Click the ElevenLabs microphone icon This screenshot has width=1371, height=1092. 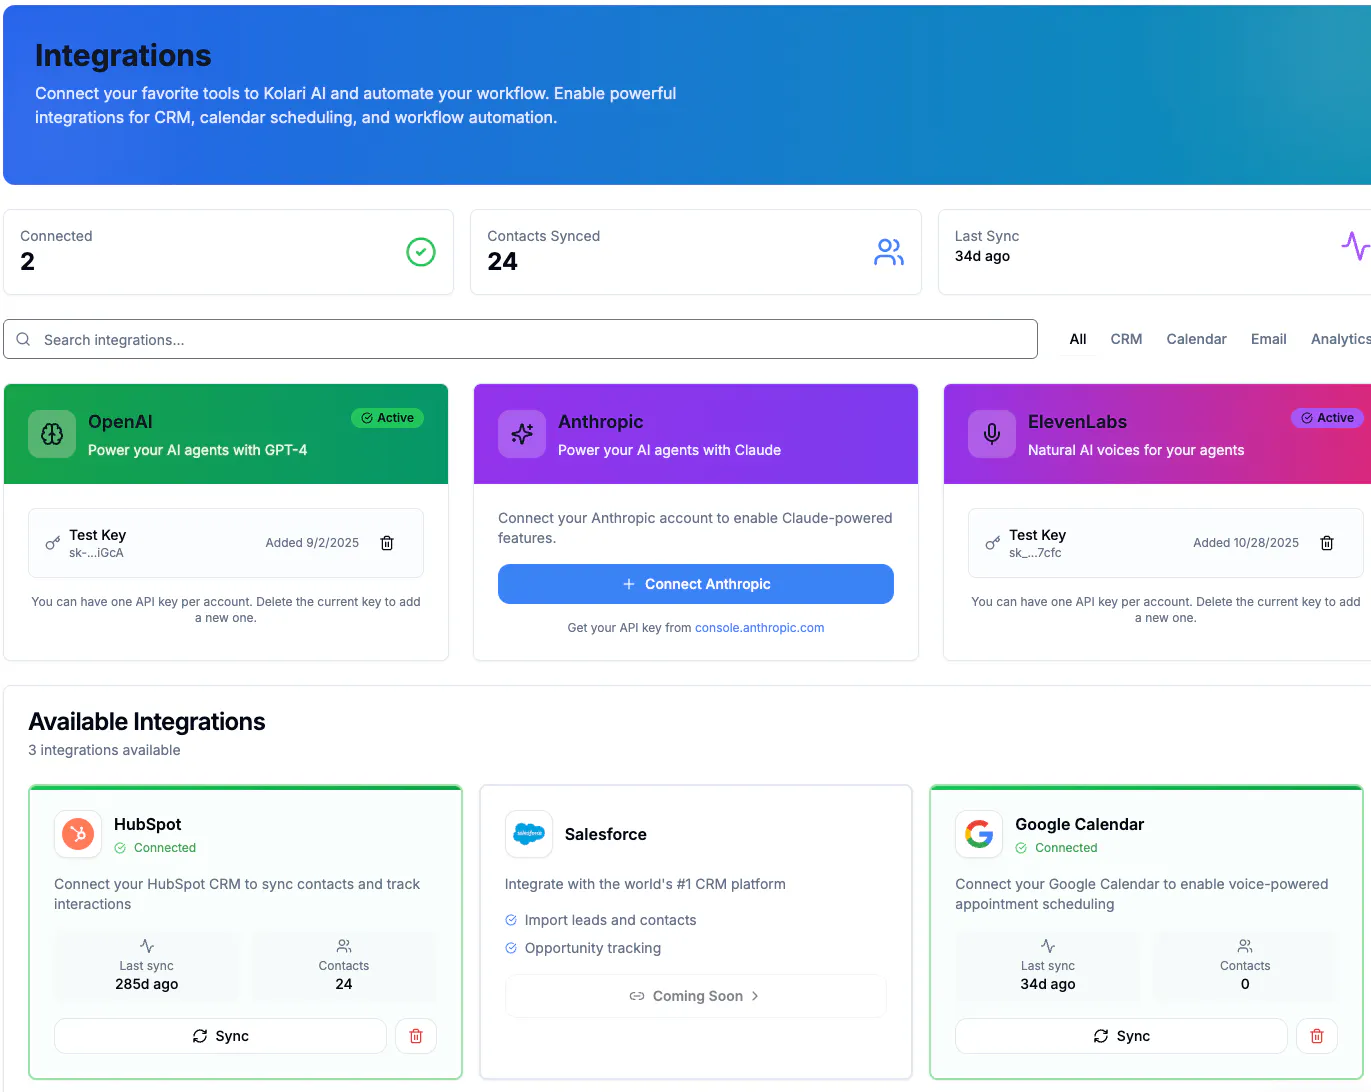click(992, 434)
